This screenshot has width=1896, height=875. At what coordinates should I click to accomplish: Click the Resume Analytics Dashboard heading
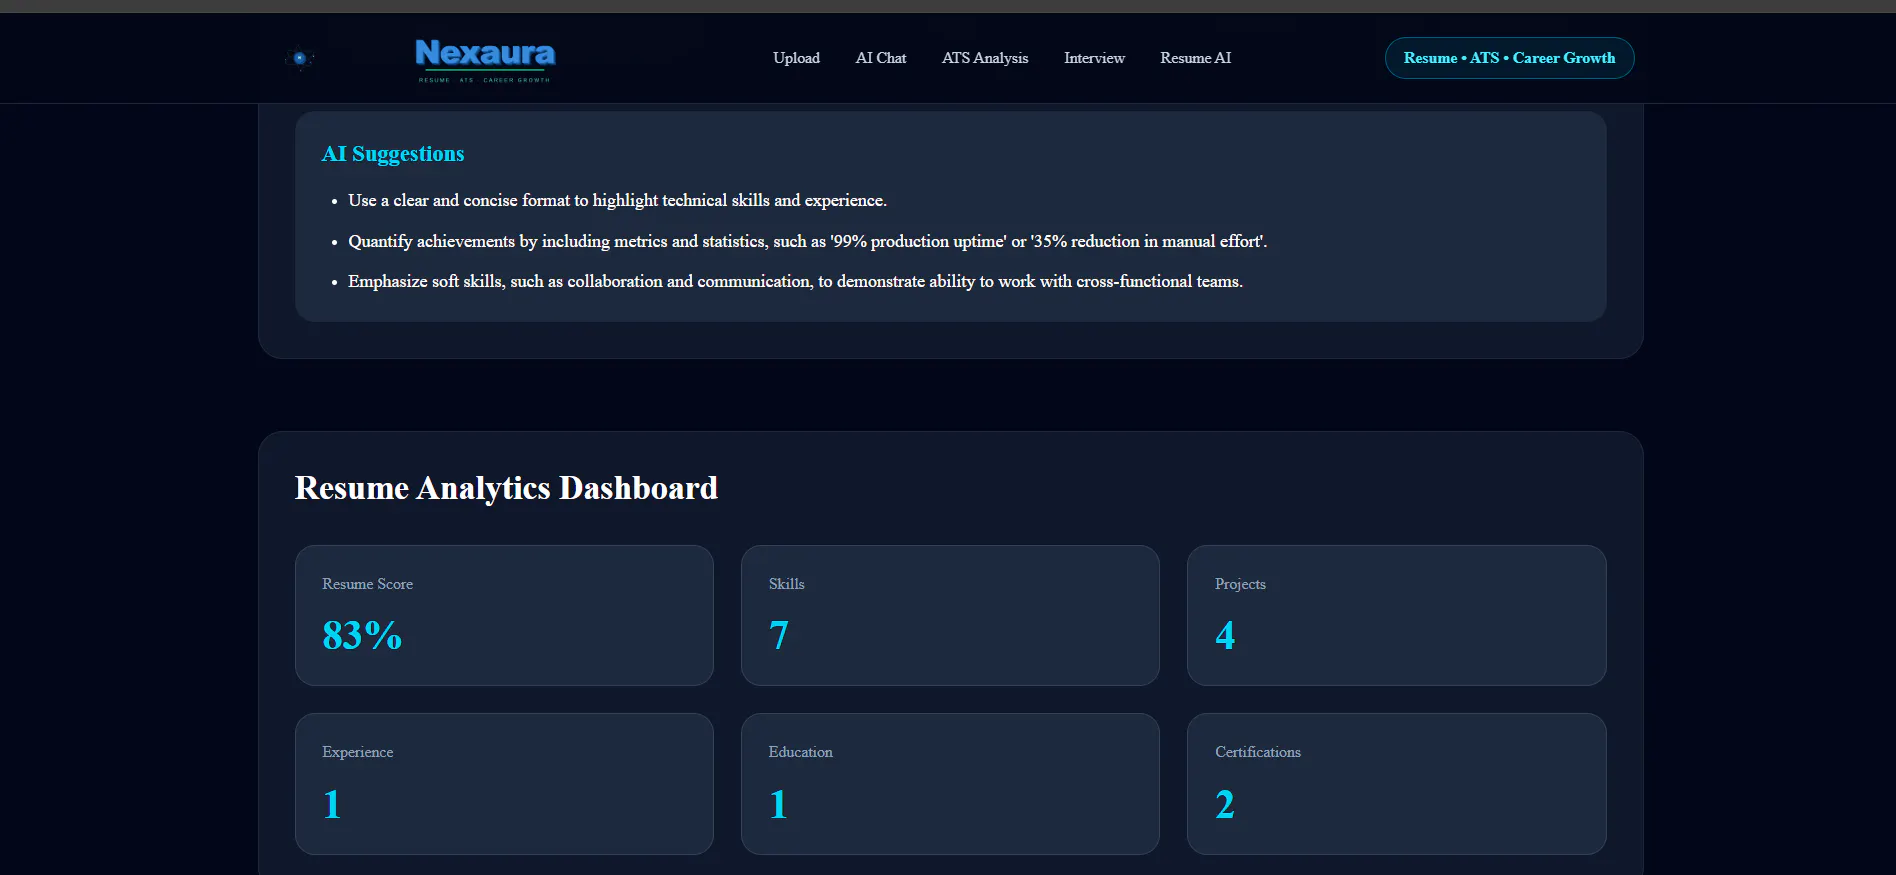pos(506,488)
